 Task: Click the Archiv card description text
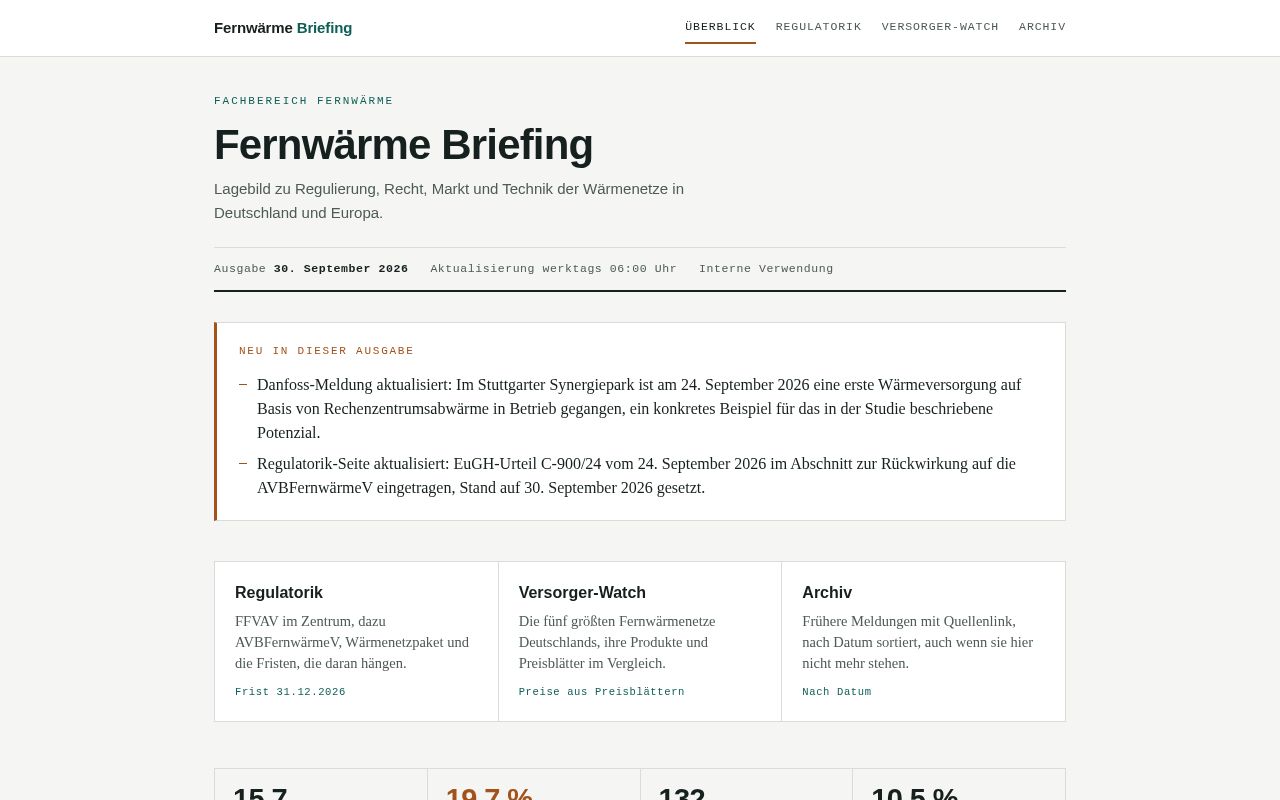918,642
